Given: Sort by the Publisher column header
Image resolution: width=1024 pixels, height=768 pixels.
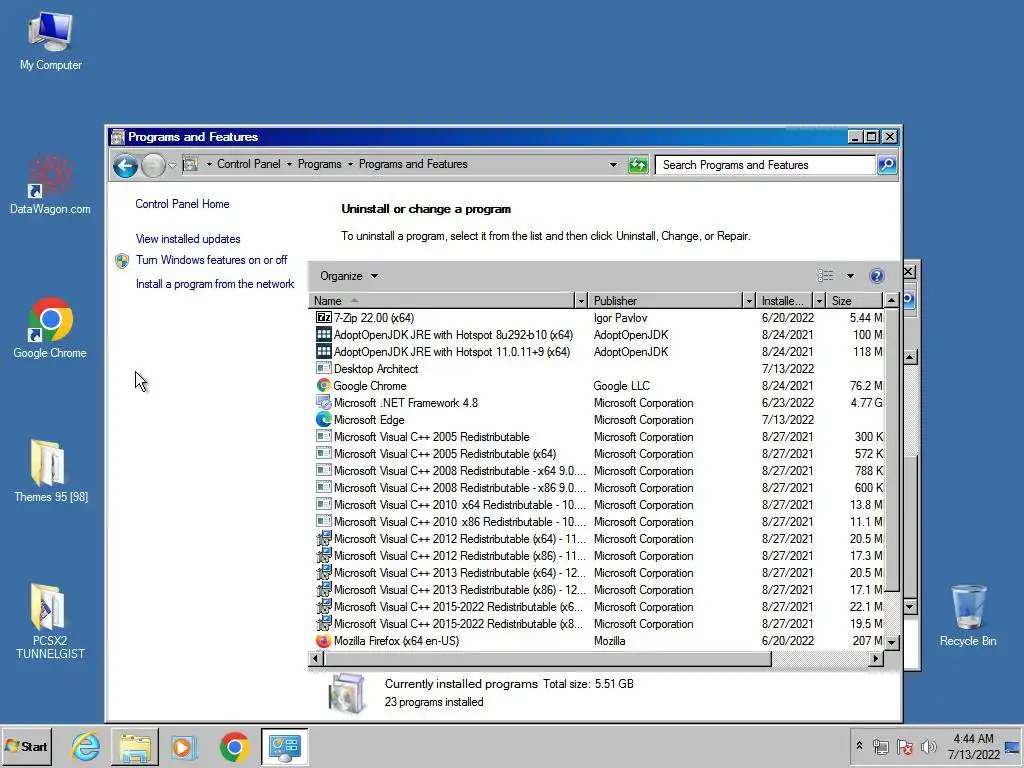Looking at the screenshot, I should pyautogui.click(x=665, y=300).
